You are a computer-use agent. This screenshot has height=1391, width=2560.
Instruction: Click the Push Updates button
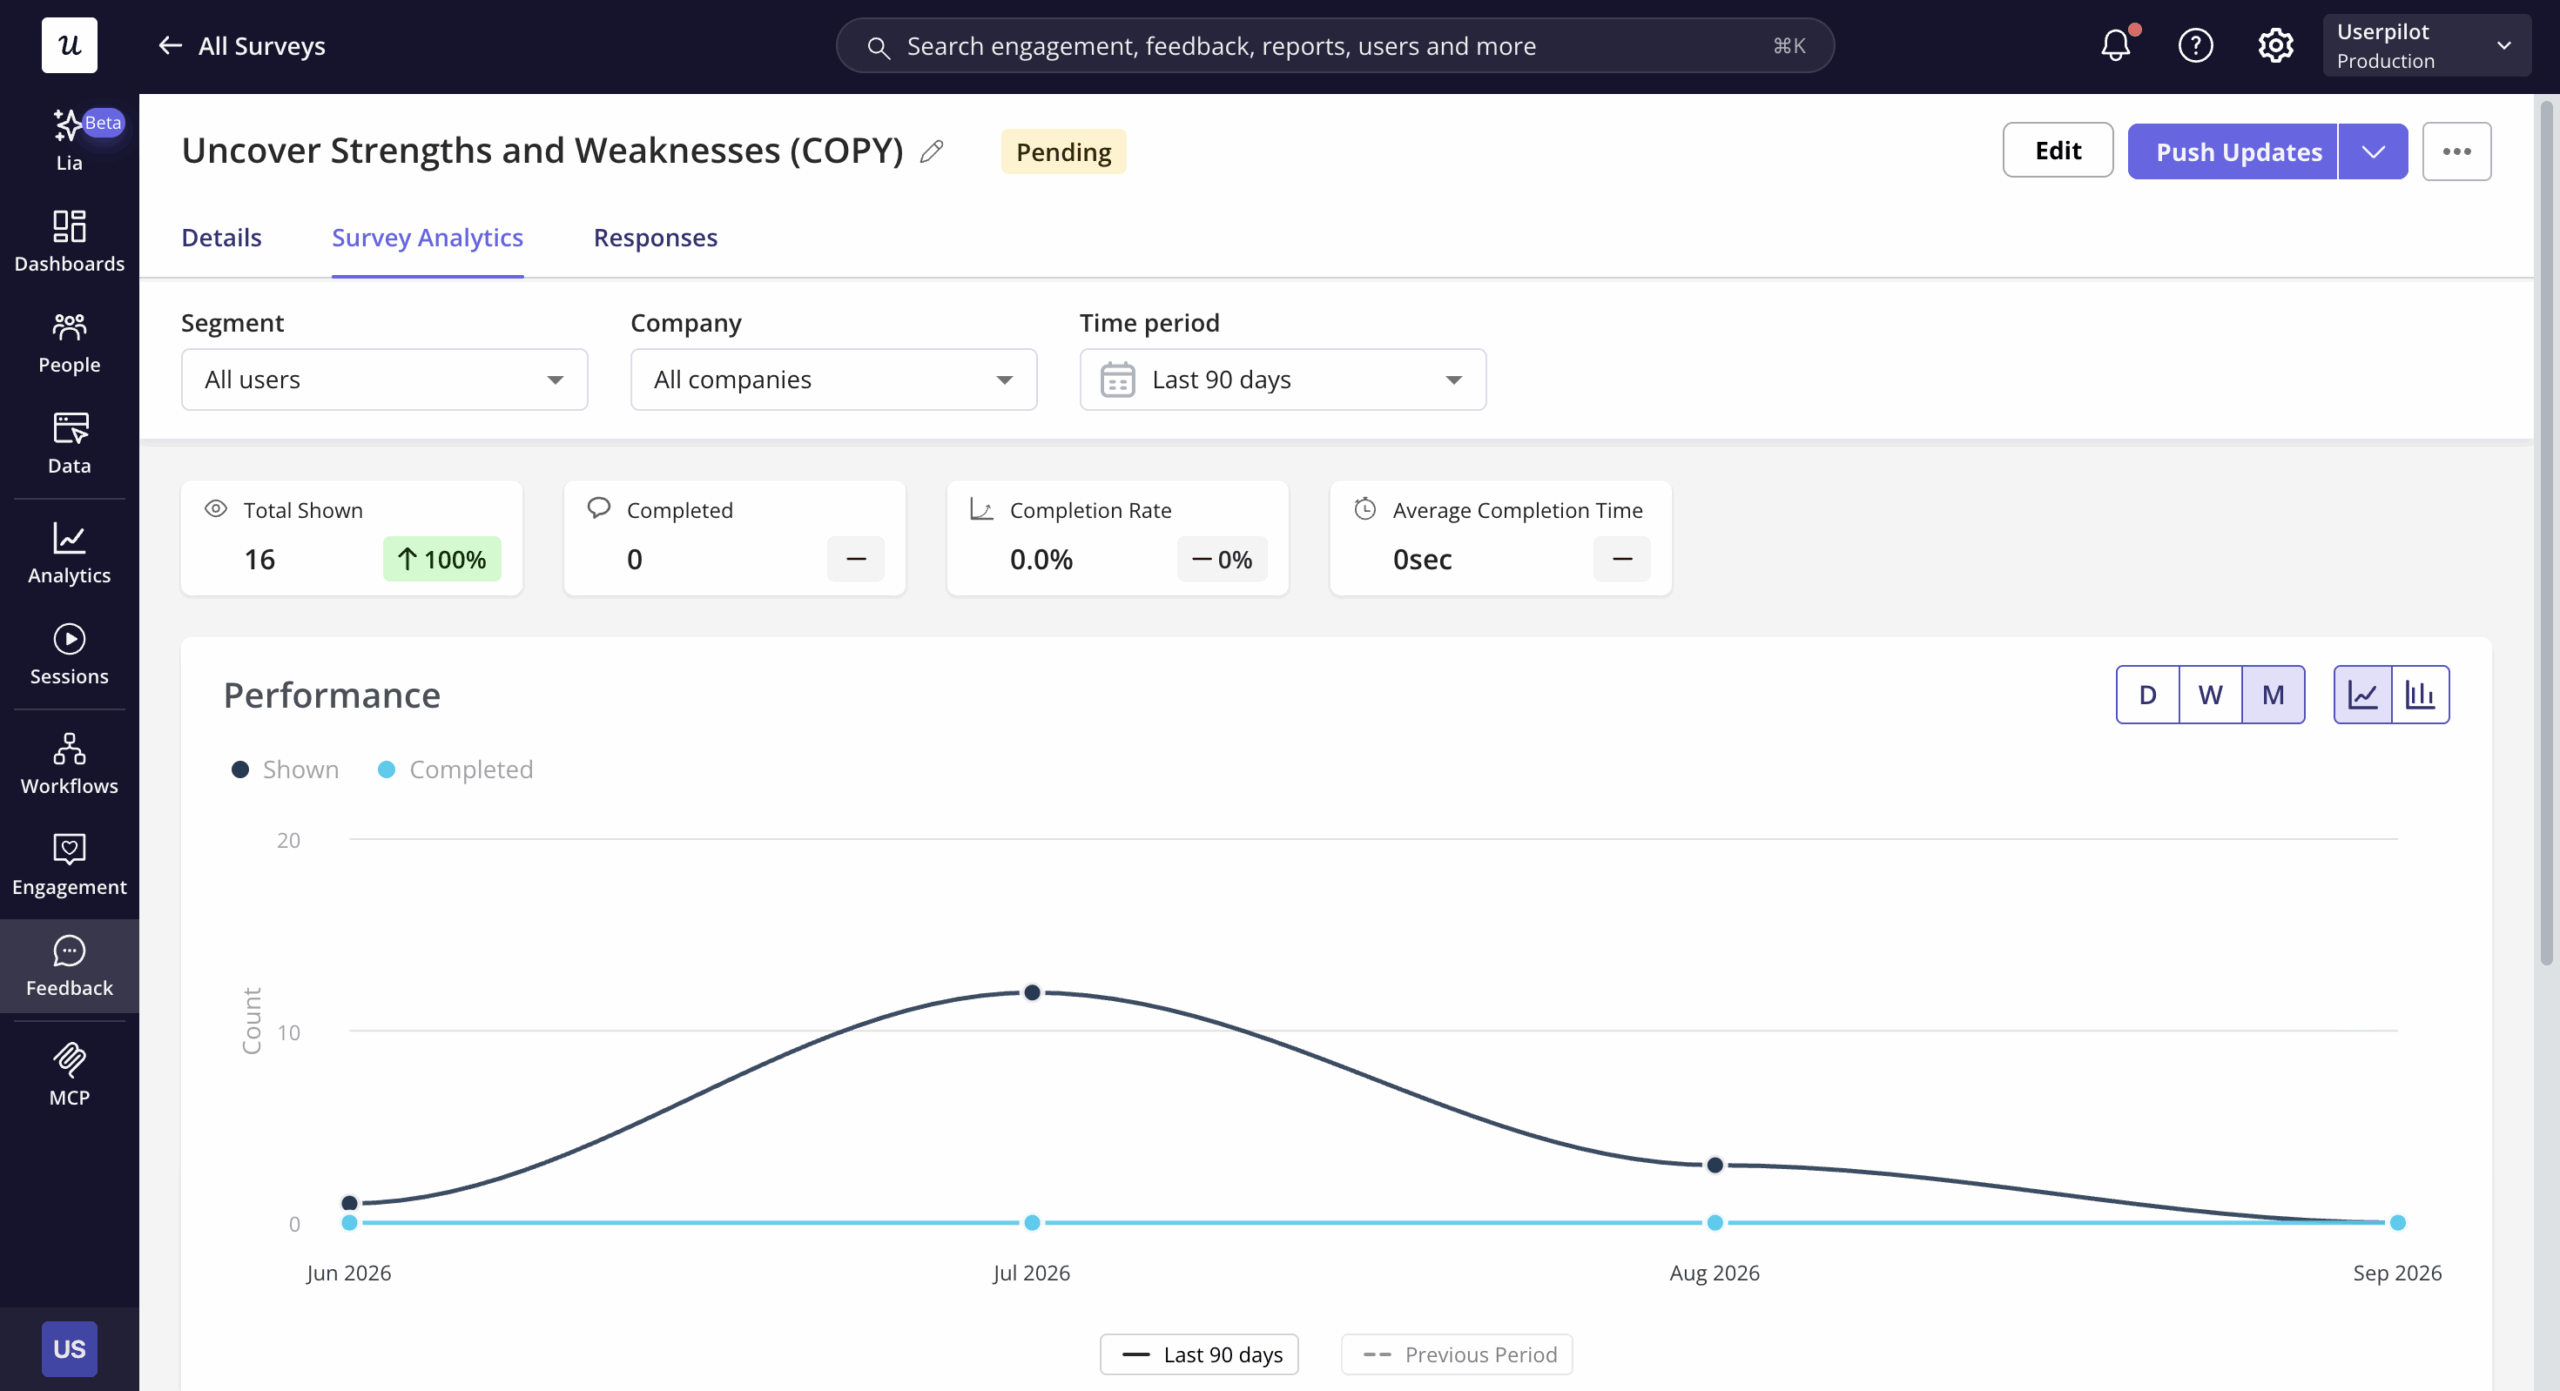coord(2232,151)
